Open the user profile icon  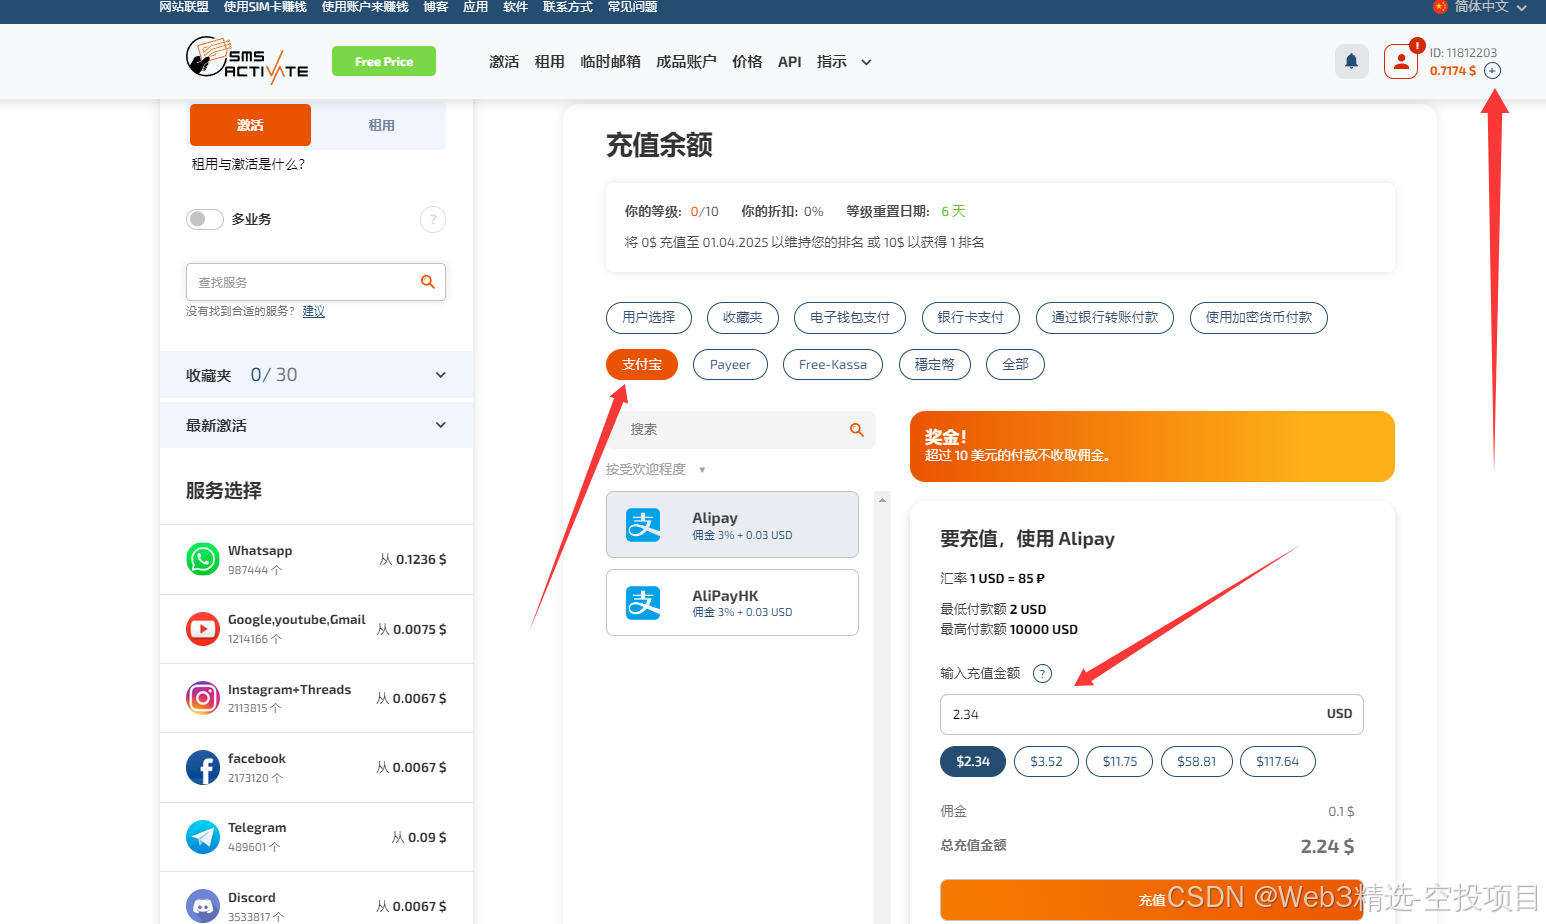click(1401, 61)
